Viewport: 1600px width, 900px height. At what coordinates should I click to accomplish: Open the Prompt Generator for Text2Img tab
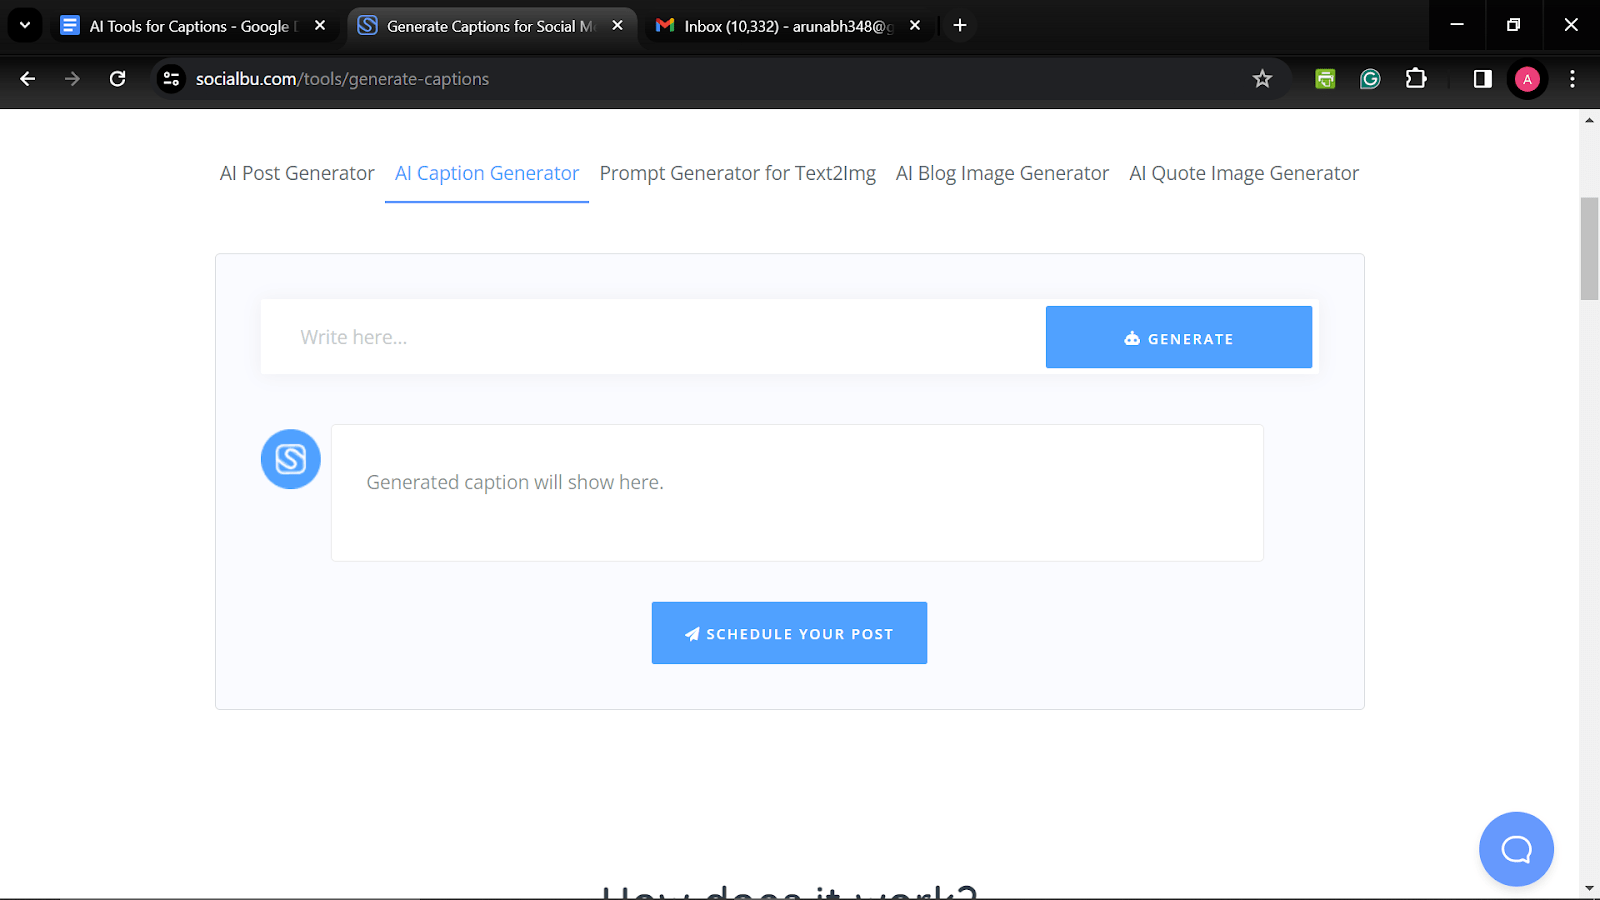coord(737,173)
